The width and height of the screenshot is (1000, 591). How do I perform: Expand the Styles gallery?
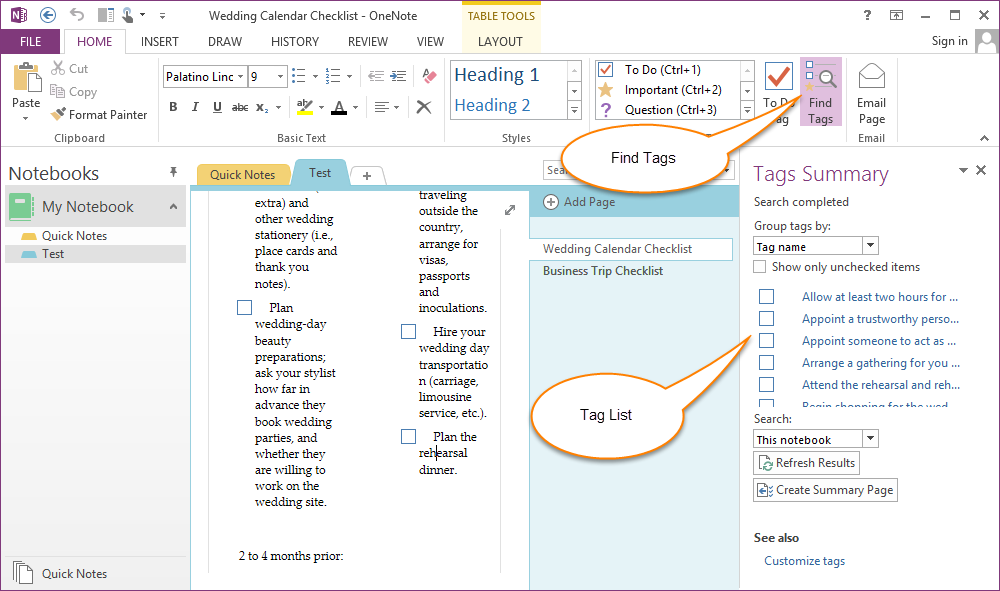[575, 110]
